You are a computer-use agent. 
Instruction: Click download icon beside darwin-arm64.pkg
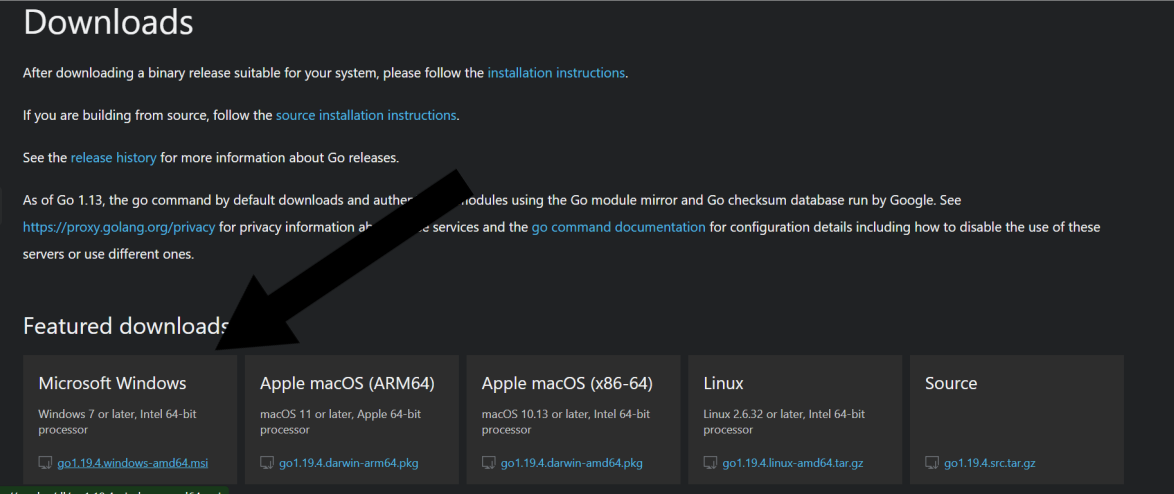(267, 463)
